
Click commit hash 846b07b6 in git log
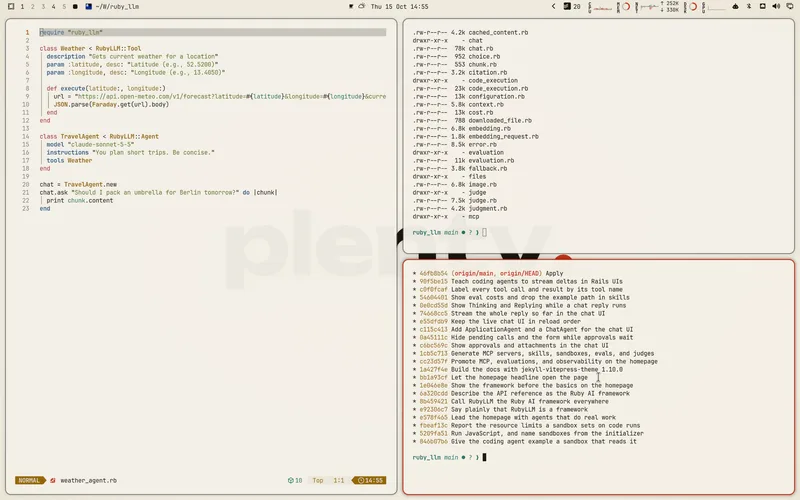433,441
